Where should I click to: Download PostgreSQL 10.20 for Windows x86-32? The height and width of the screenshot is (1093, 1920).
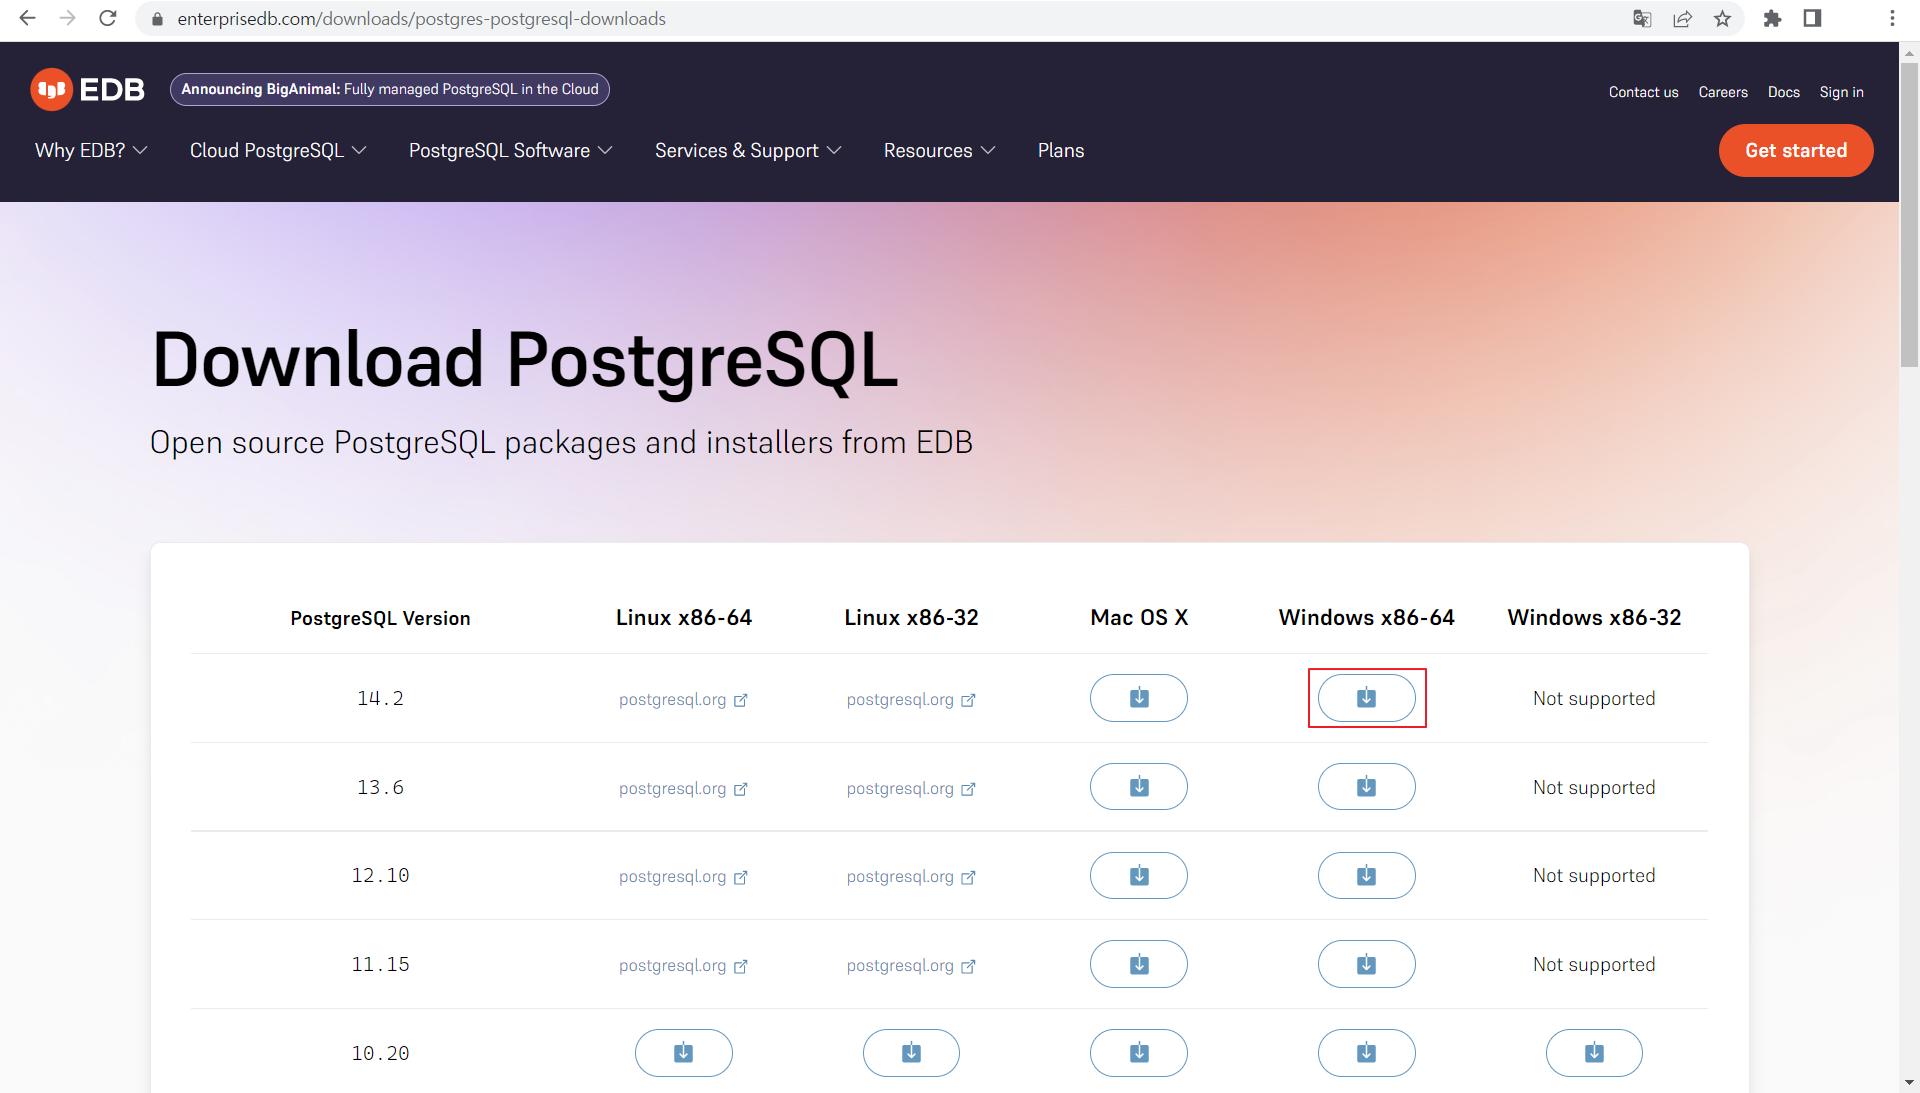coord(1594,1053)
